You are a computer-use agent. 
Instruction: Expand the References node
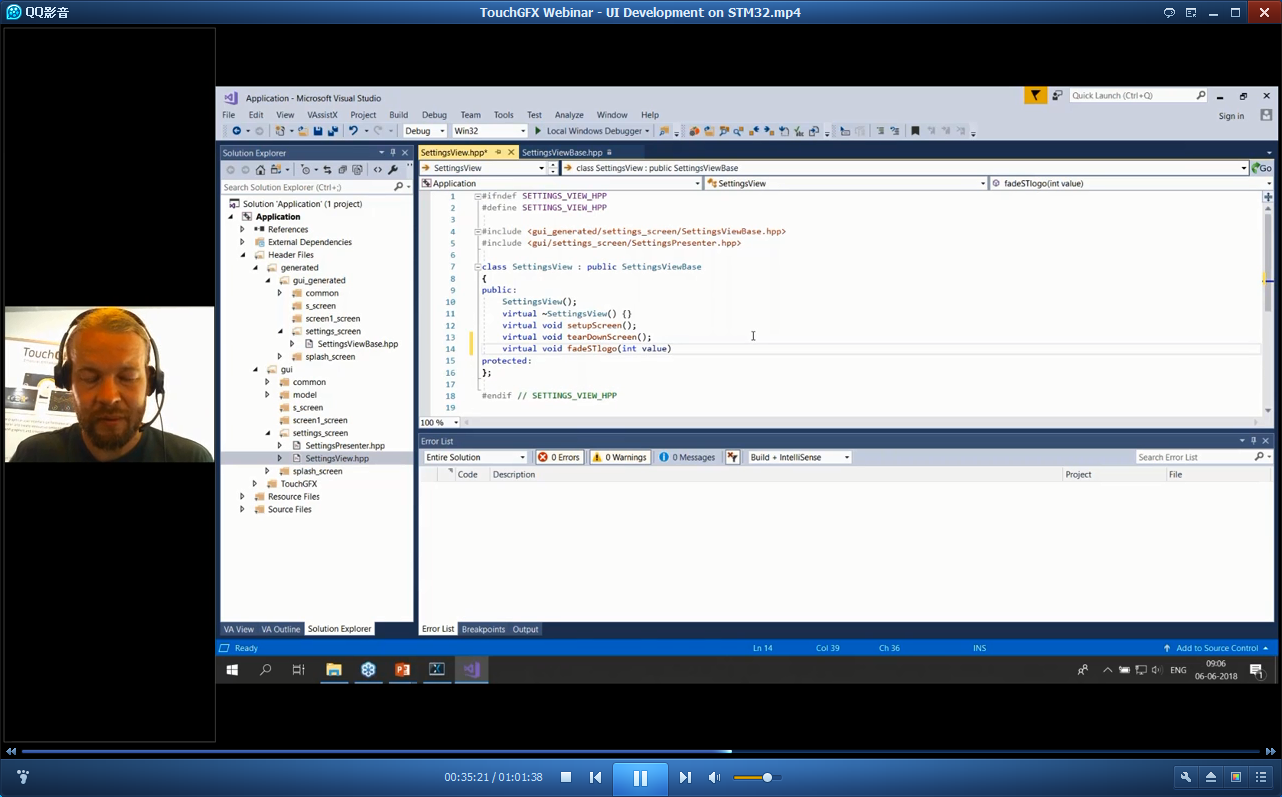(242, 229)
